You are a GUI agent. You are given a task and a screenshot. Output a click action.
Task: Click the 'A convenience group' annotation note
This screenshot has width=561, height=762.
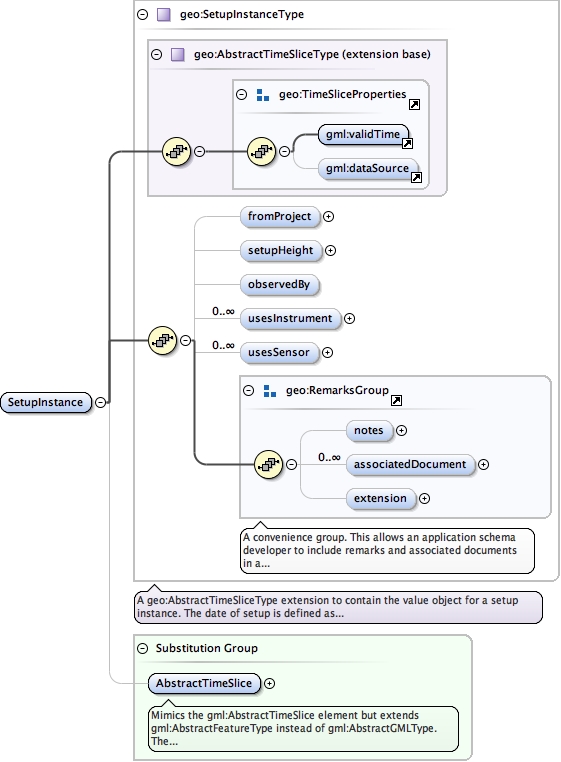387,551
